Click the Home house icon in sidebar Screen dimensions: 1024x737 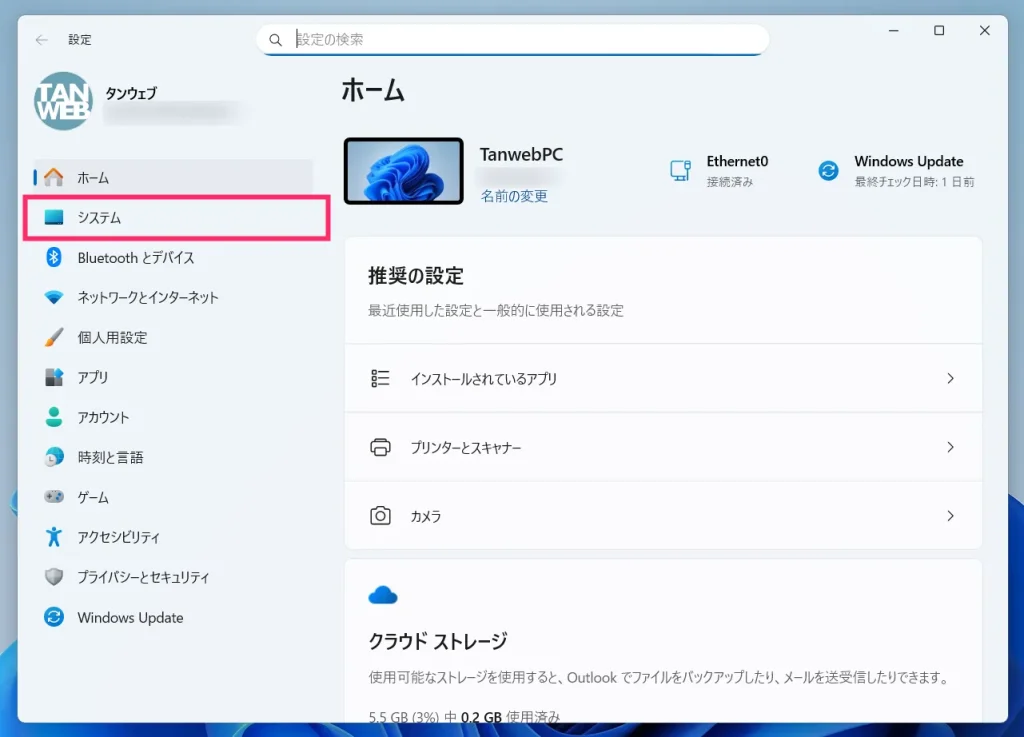54,177
